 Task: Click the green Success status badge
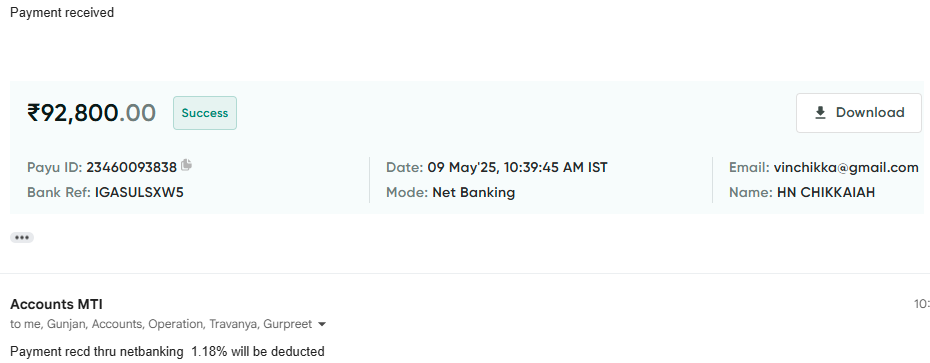click(205, 113)
